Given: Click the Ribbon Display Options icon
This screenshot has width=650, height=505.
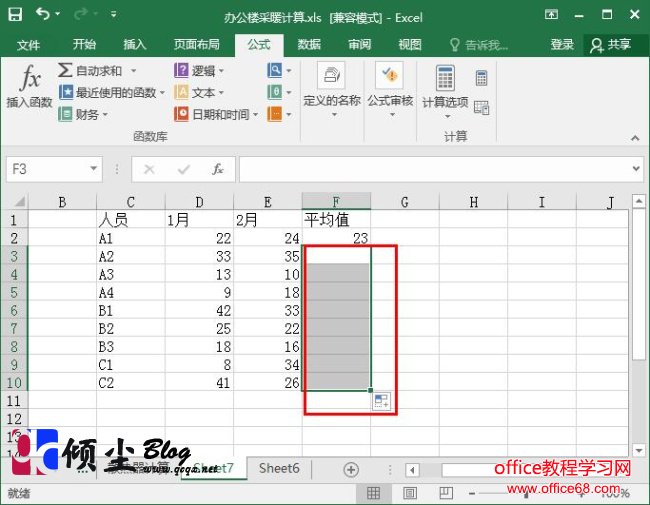Looking at the screenshot, I should (551, 15).
